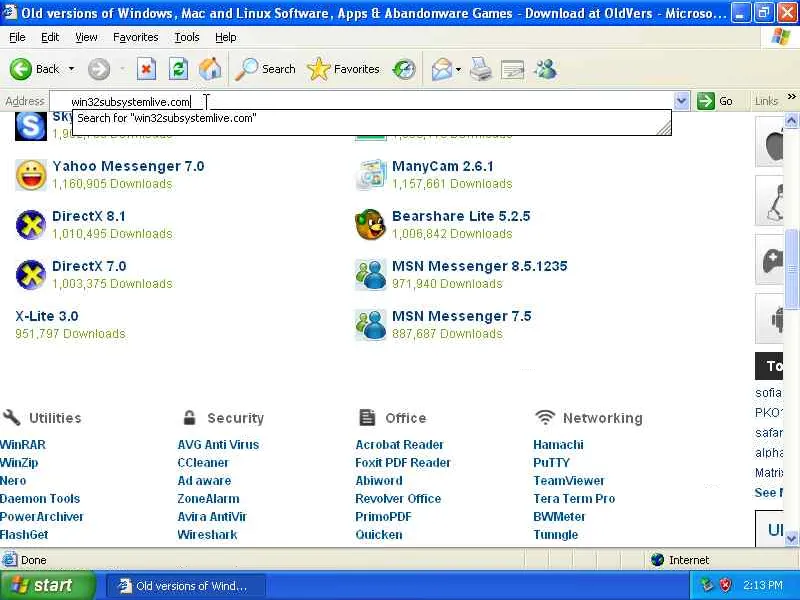Click the ManyCam 2.6.1 icon

[x=371, y=174]
